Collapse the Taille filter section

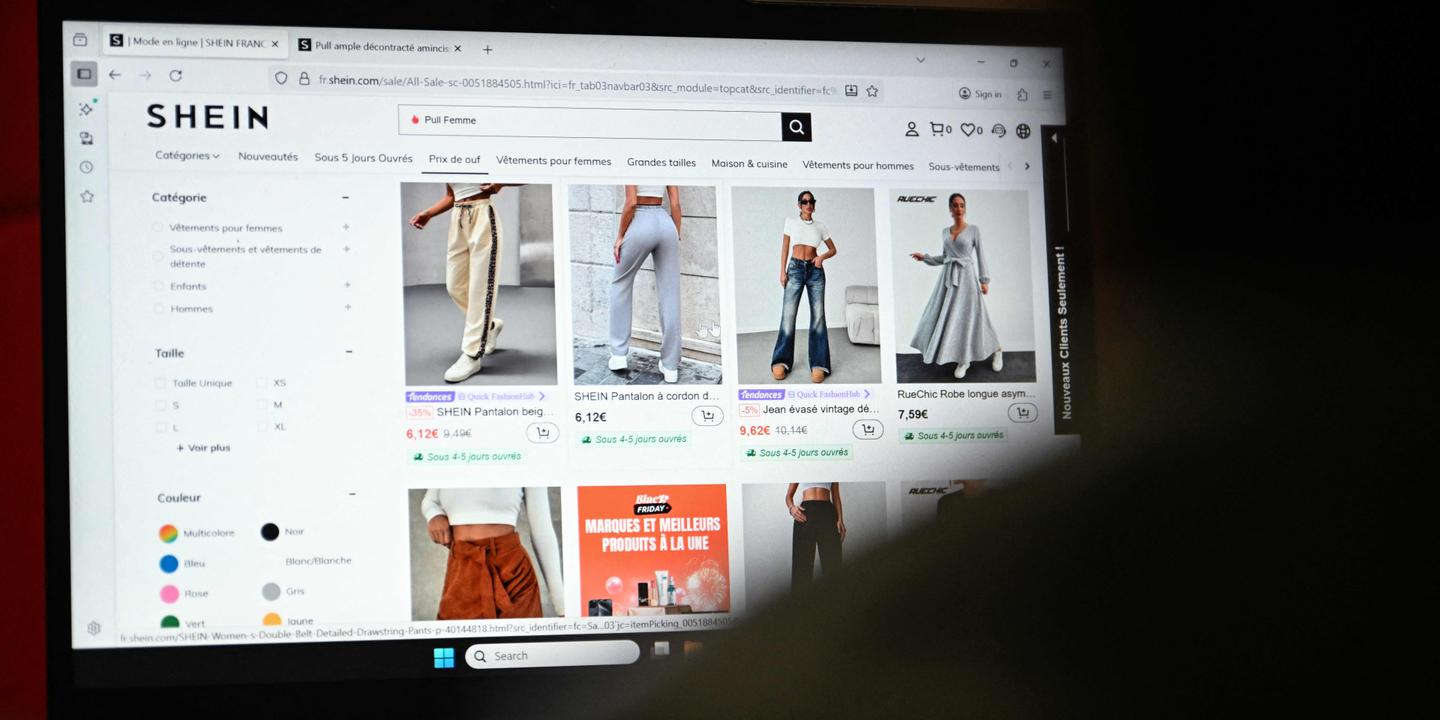(x=349, y=352)
